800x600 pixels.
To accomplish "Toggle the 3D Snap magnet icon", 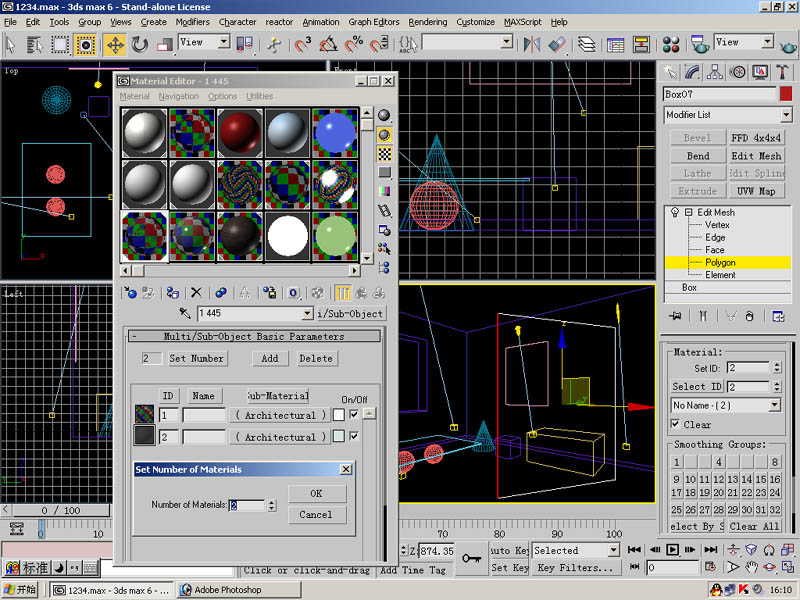I will pos(303,45).
